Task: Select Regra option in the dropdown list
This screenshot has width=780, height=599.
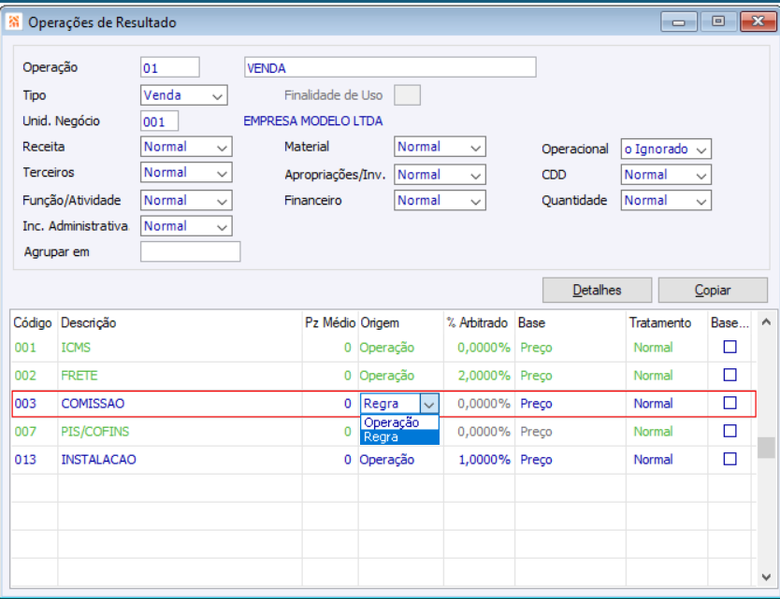Action: pyautogui.click(x=399, y=437)
